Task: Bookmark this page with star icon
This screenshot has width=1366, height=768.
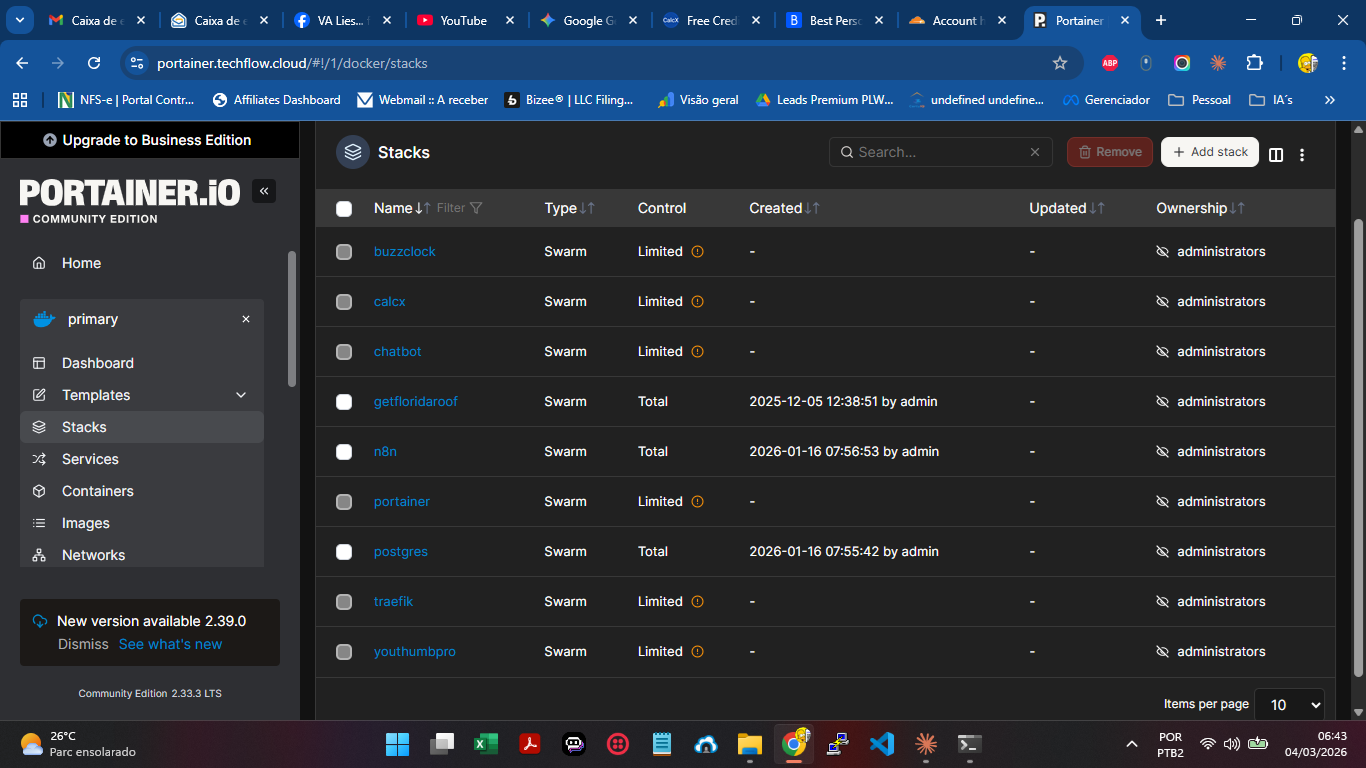Action: [x=1060, y=63]
